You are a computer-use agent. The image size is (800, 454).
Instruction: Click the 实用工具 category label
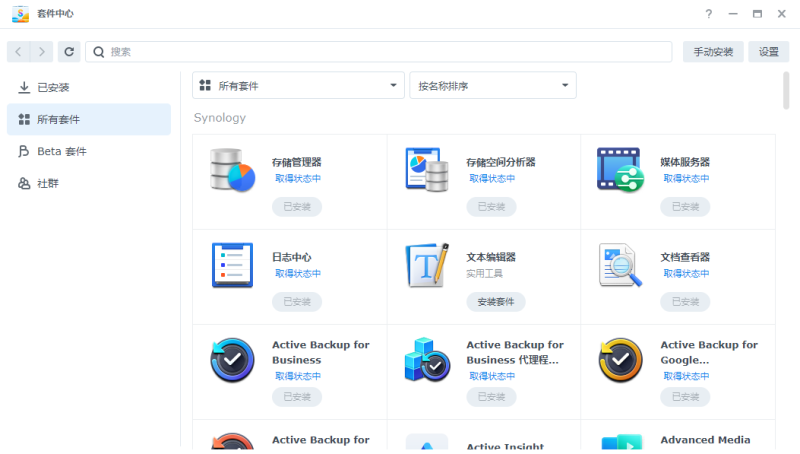485,274
